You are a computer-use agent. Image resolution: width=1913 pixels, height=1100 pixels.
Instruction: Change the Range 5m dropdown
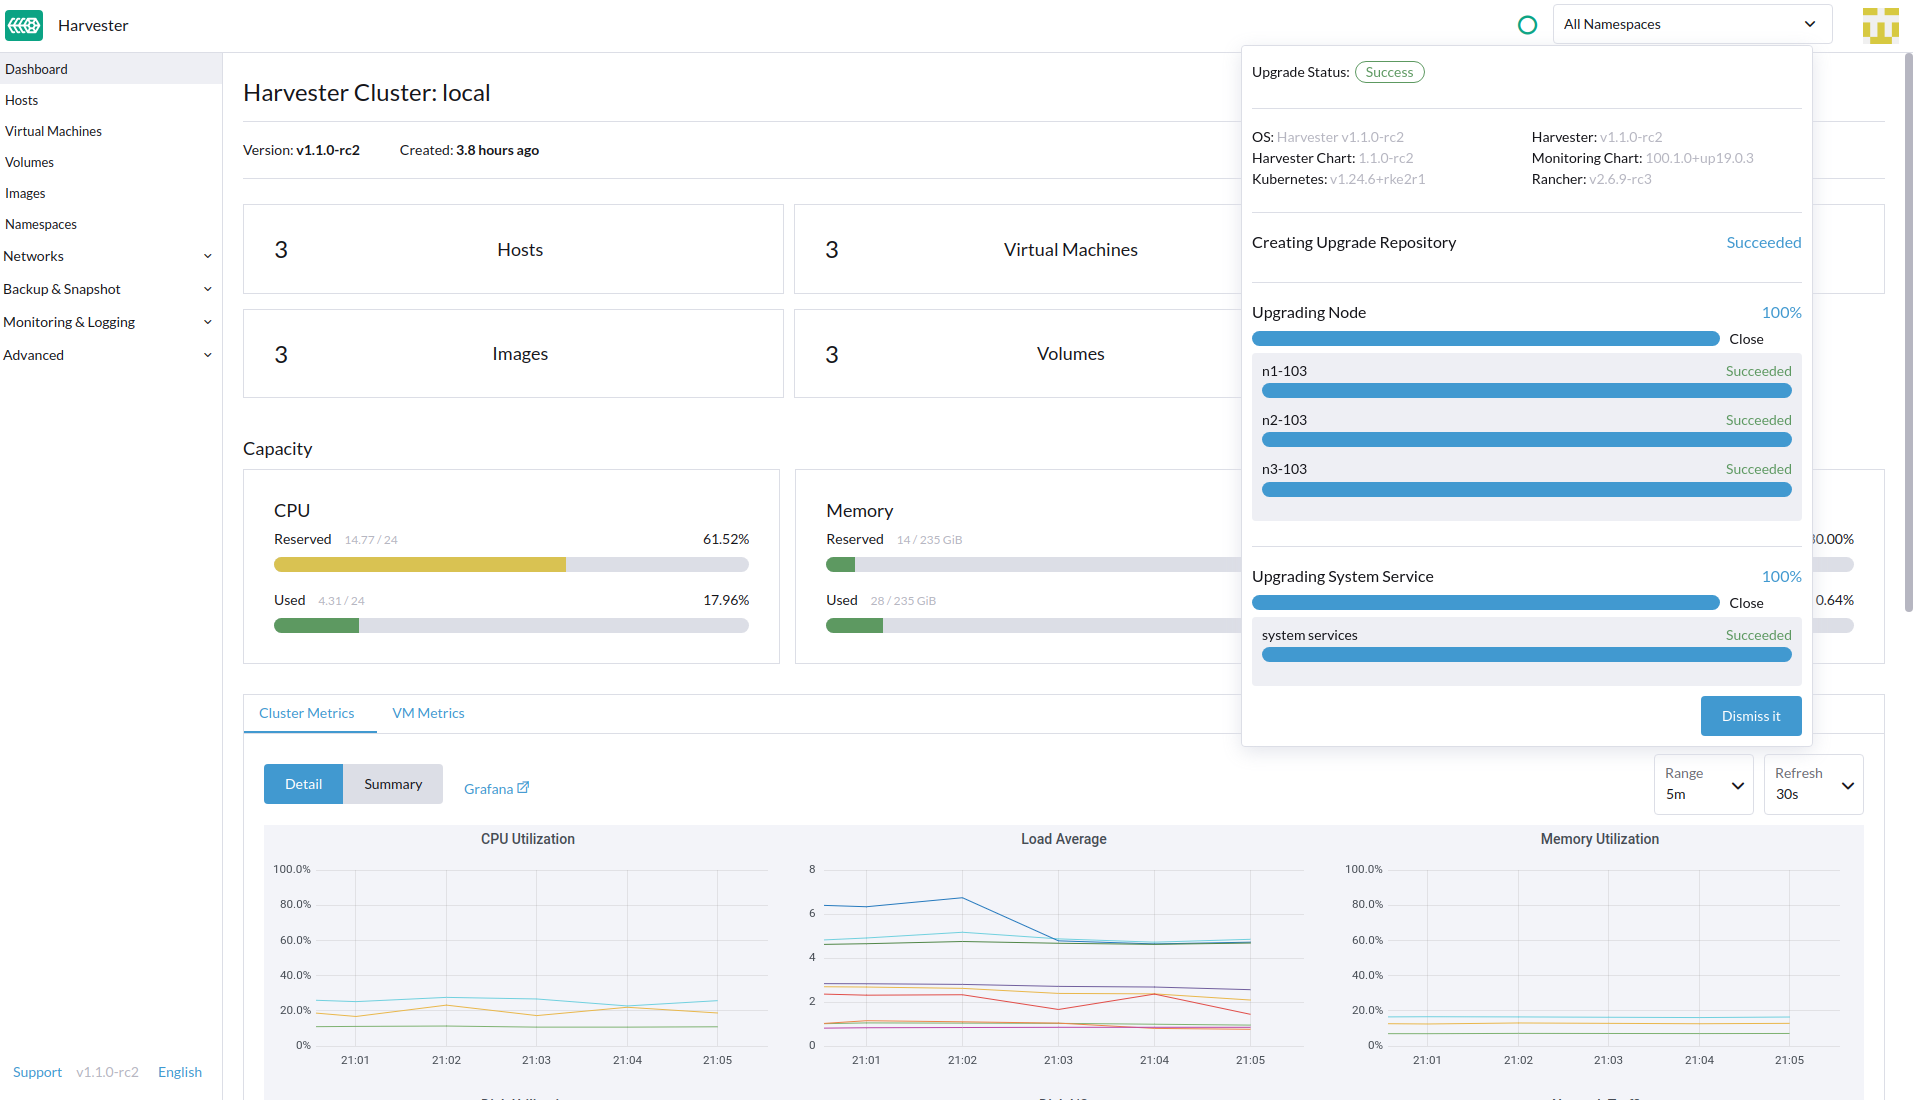[x=1703, y=784]
